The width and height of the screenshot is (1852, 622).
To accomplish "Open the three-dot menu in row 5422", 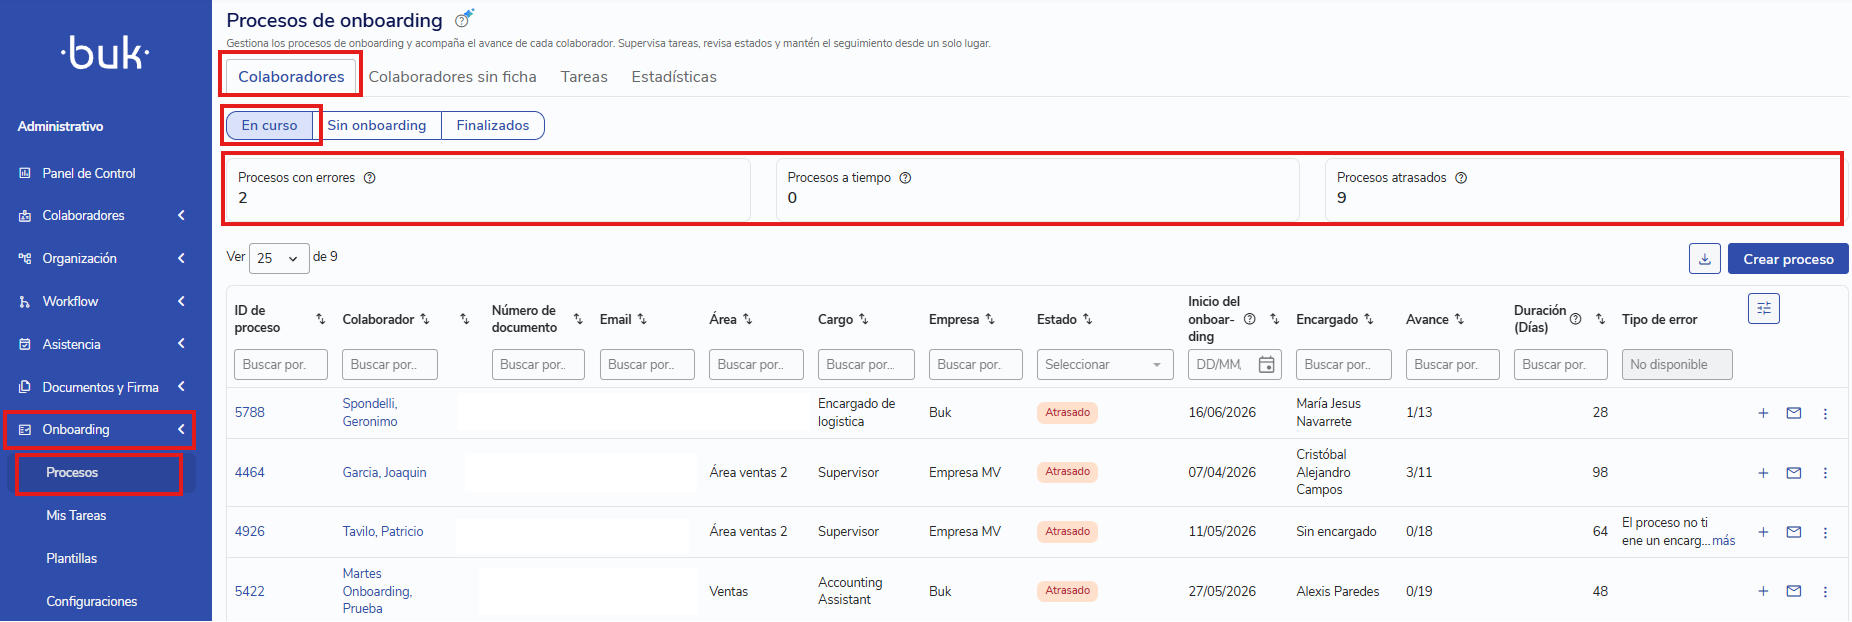I will pos(1825,592).
